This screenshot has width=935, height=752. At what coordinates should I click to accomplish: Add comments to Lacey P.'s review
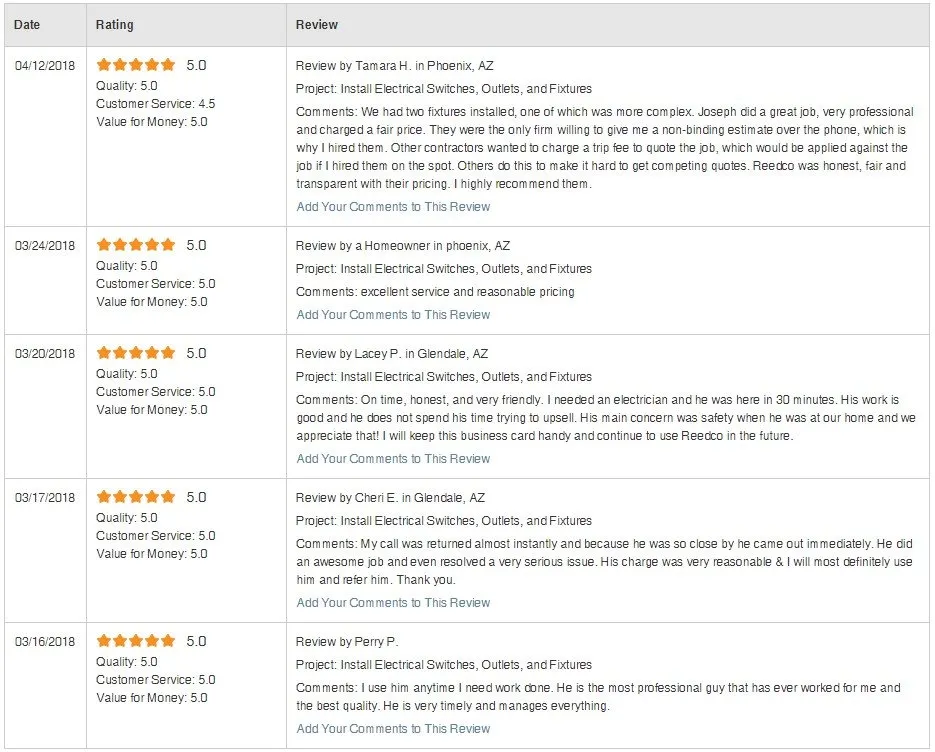(393, 459)
